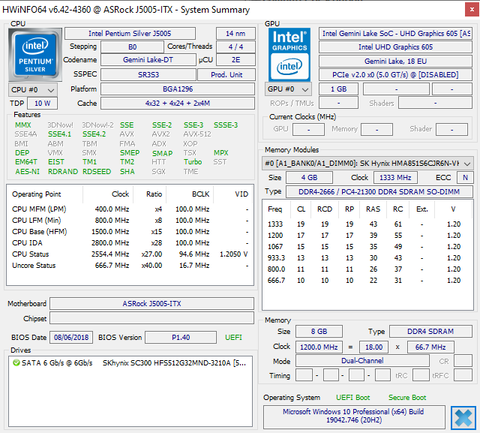Select the CPU Status row in operating points
This screenshot has height=433, width=480.
(x=130, y=254)
